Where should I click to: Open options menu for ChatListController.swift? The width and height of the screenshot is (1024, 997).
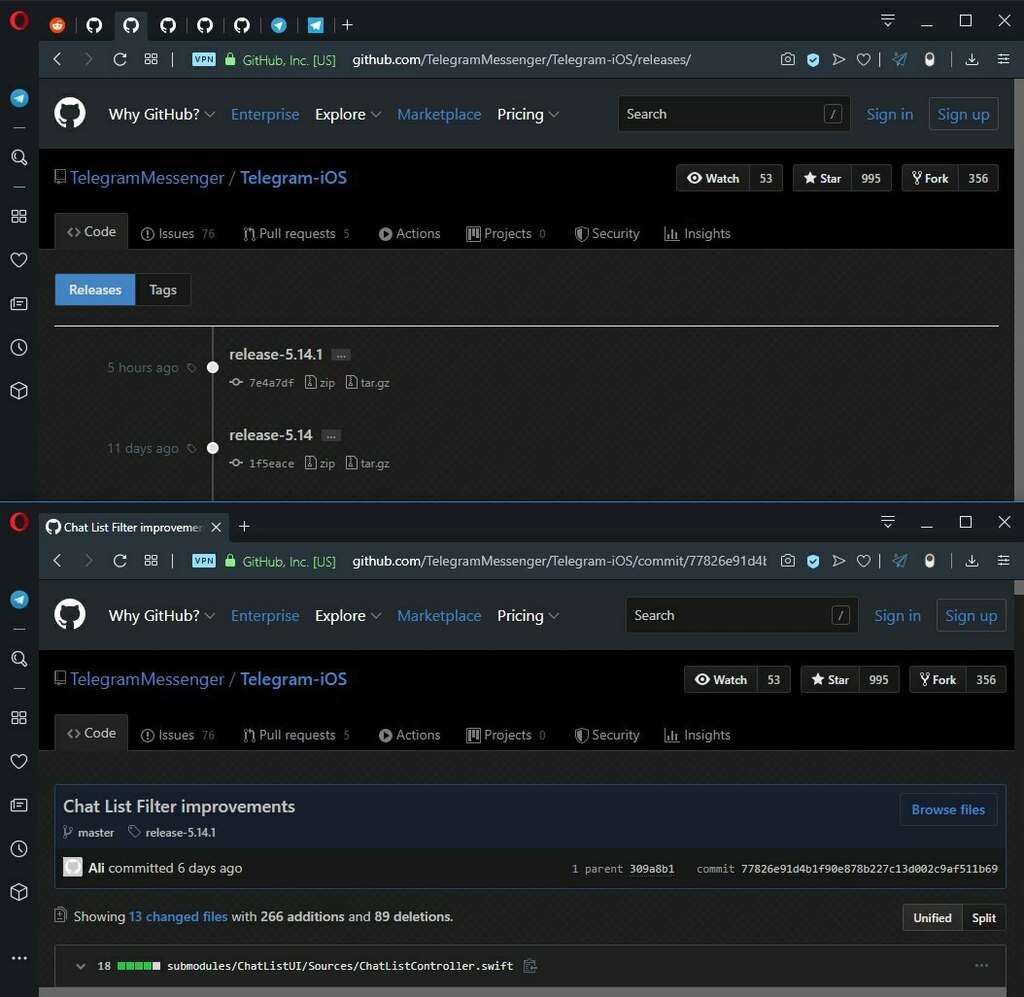pos(982,966)
